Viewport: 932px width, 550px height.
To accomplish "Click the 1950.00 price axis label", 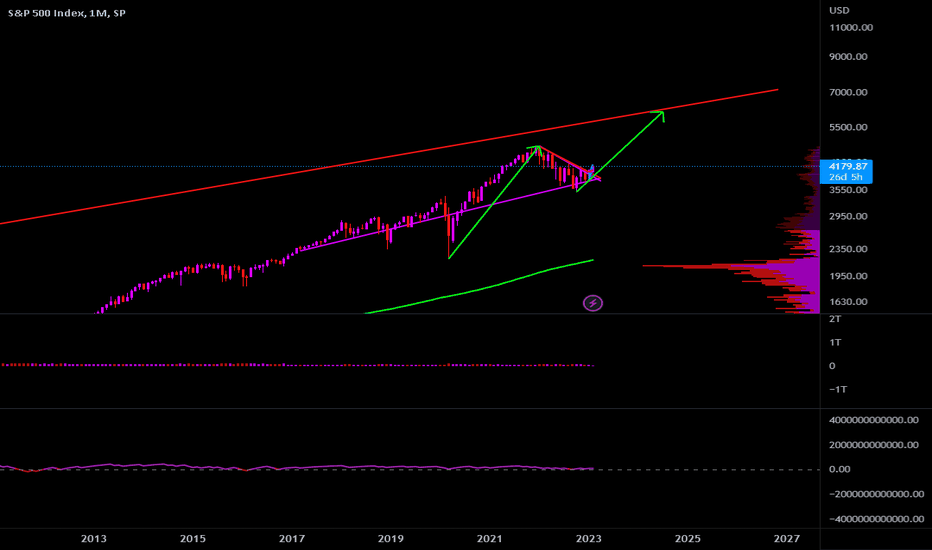I will click(848, 276).
